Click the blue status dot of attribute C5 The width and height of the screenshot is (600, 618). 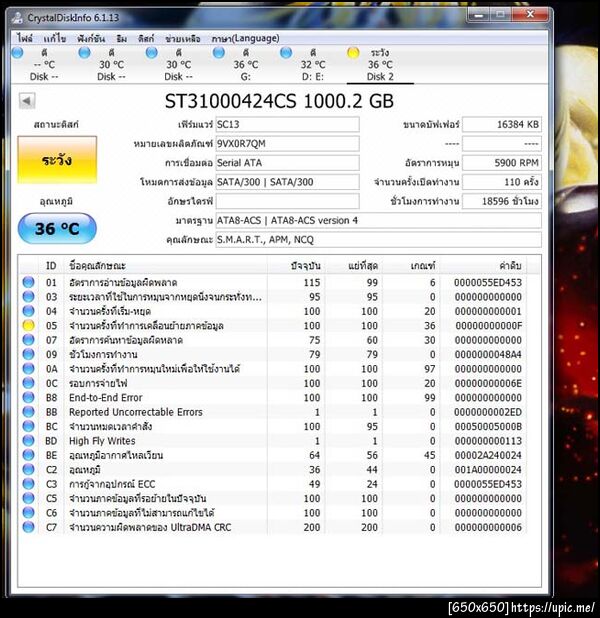(x=28, y=498)
